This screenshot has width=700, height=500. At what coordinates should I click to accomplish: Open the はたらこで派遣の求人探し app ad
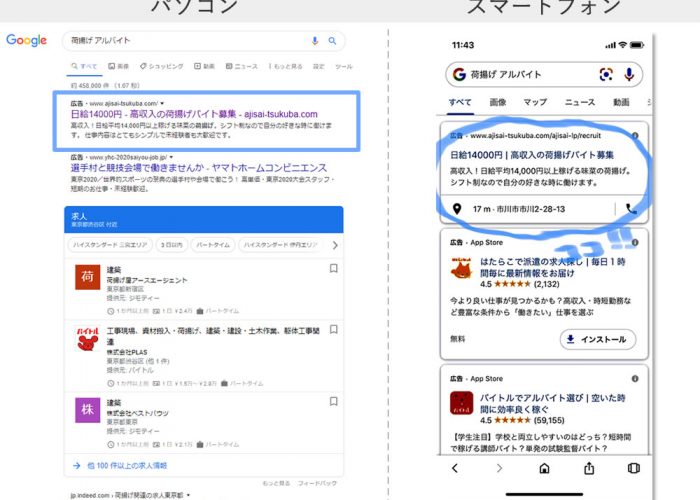[552, 267]
